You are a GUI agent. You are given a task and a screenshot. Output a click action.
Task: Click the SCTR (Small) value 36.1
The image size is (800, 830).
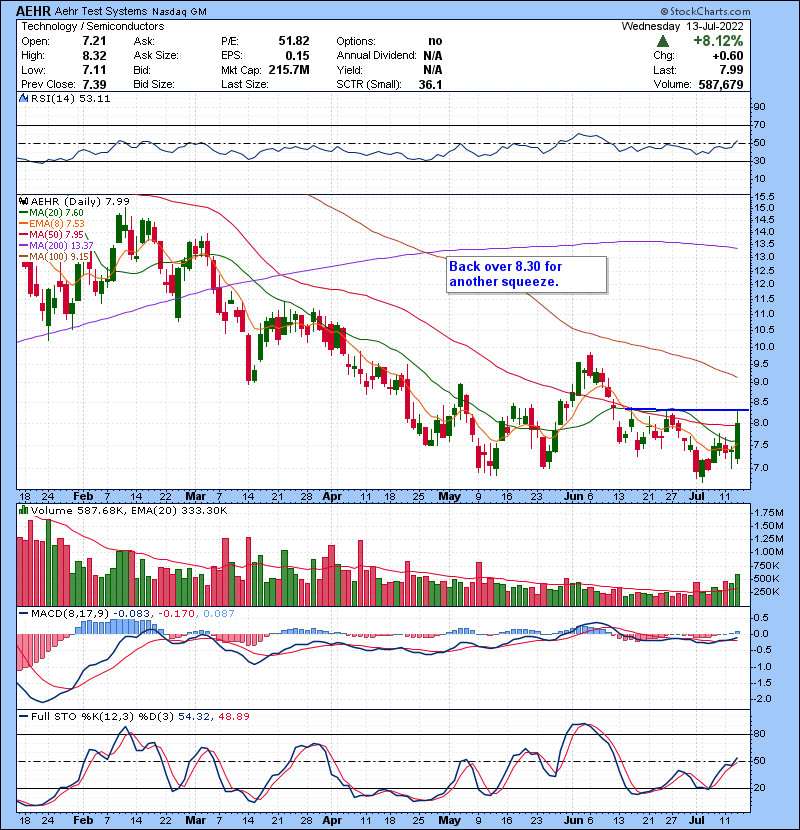tap(430, 84)
